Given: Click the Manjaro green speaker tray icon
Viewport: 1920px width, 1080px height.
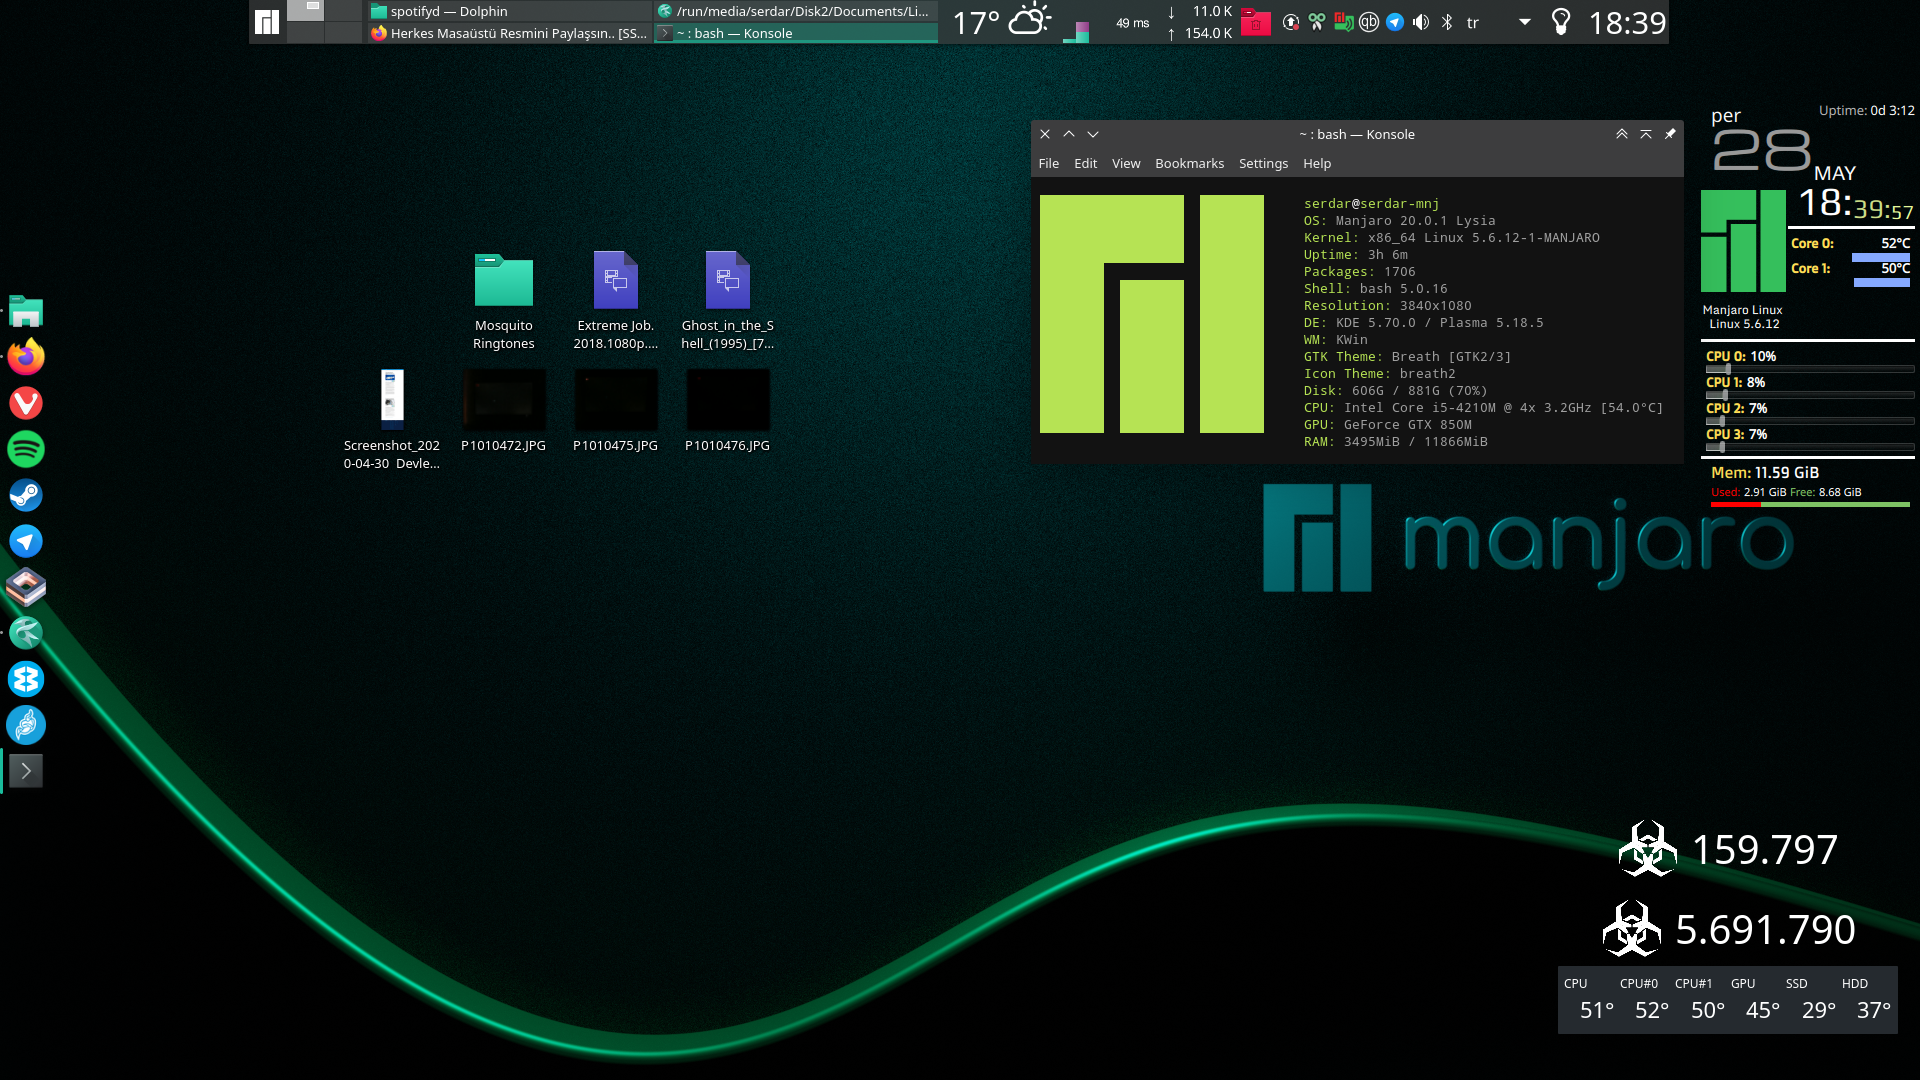Looking at the screenshot, I should pyautogui.click(x=1343, y=22).
